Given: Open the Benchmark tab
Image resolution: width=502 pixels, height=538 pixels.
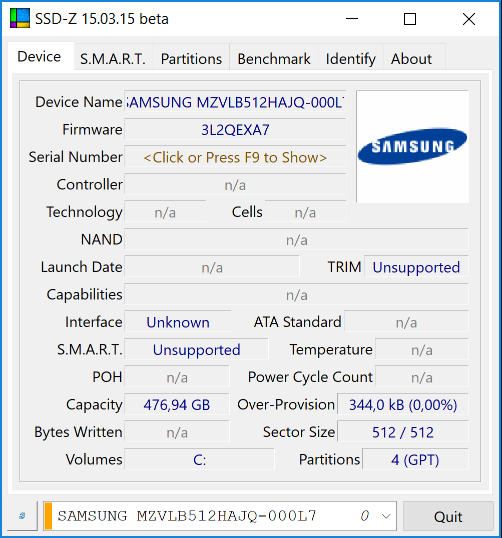Looking at the screenshot, I should click(274, 59).
